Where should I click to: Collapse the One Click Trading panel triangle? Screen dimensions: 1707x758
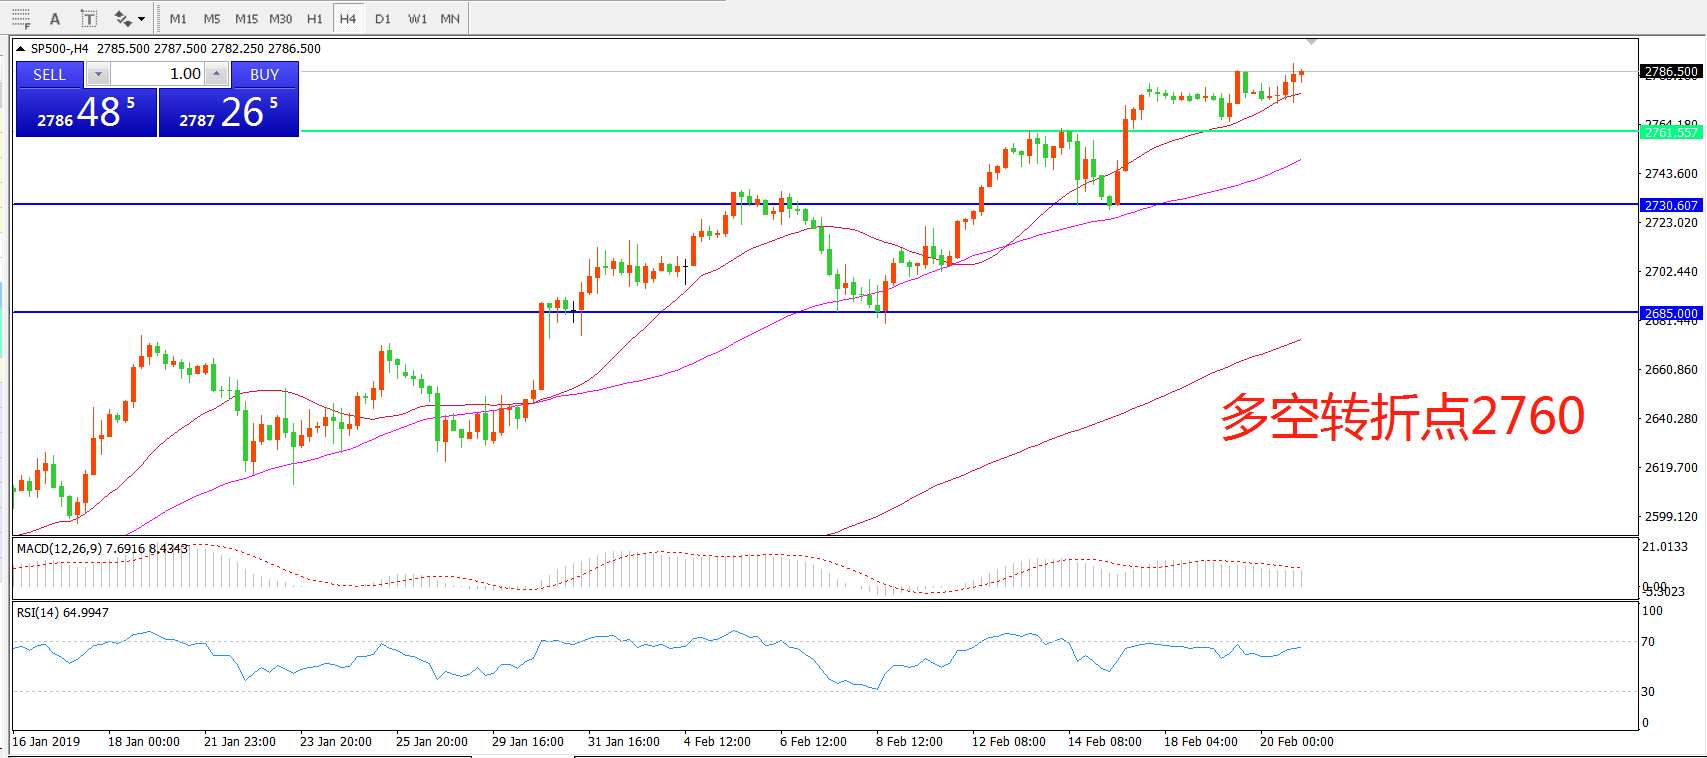click(20, 49)
